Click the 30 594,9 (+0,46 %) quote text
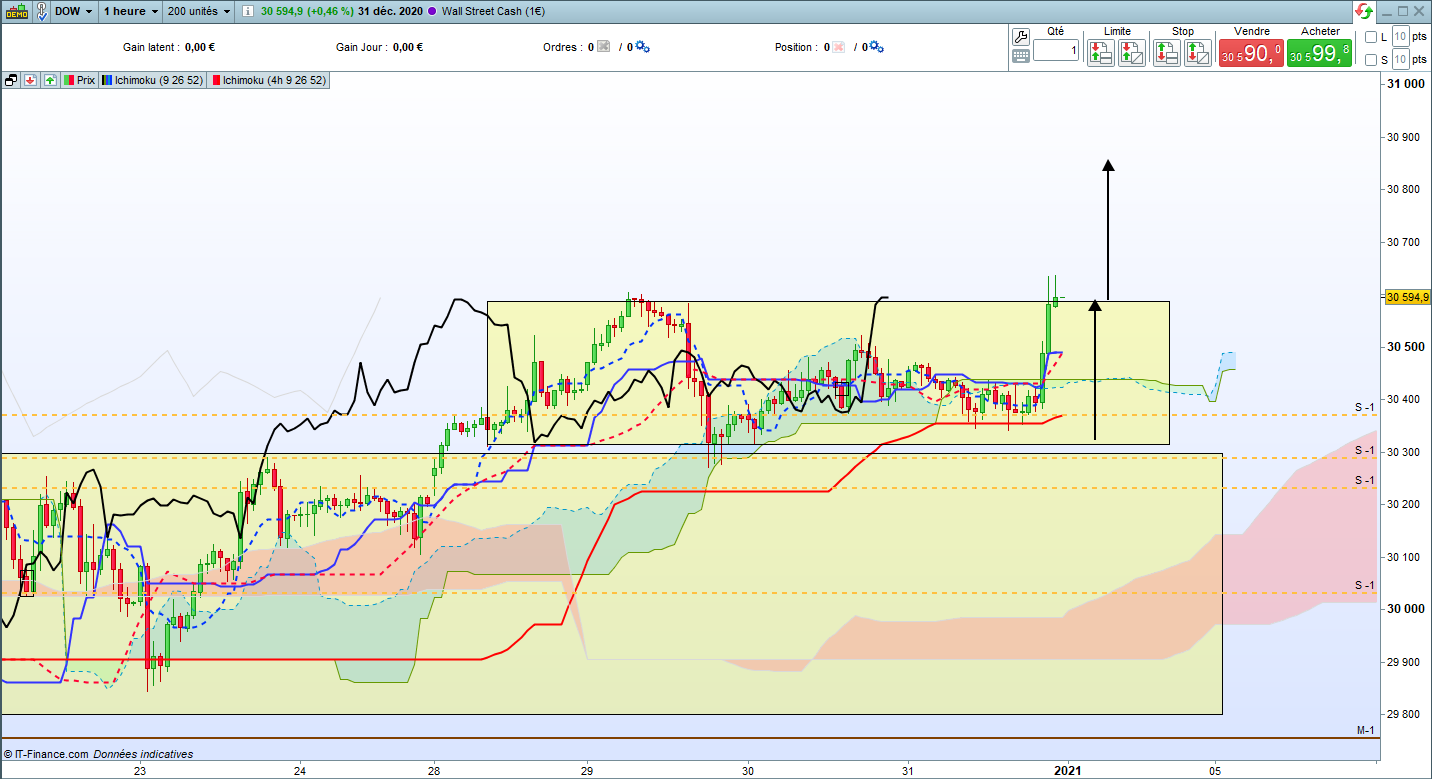This screenshot has width=1432, height=779. click(308, 11)
